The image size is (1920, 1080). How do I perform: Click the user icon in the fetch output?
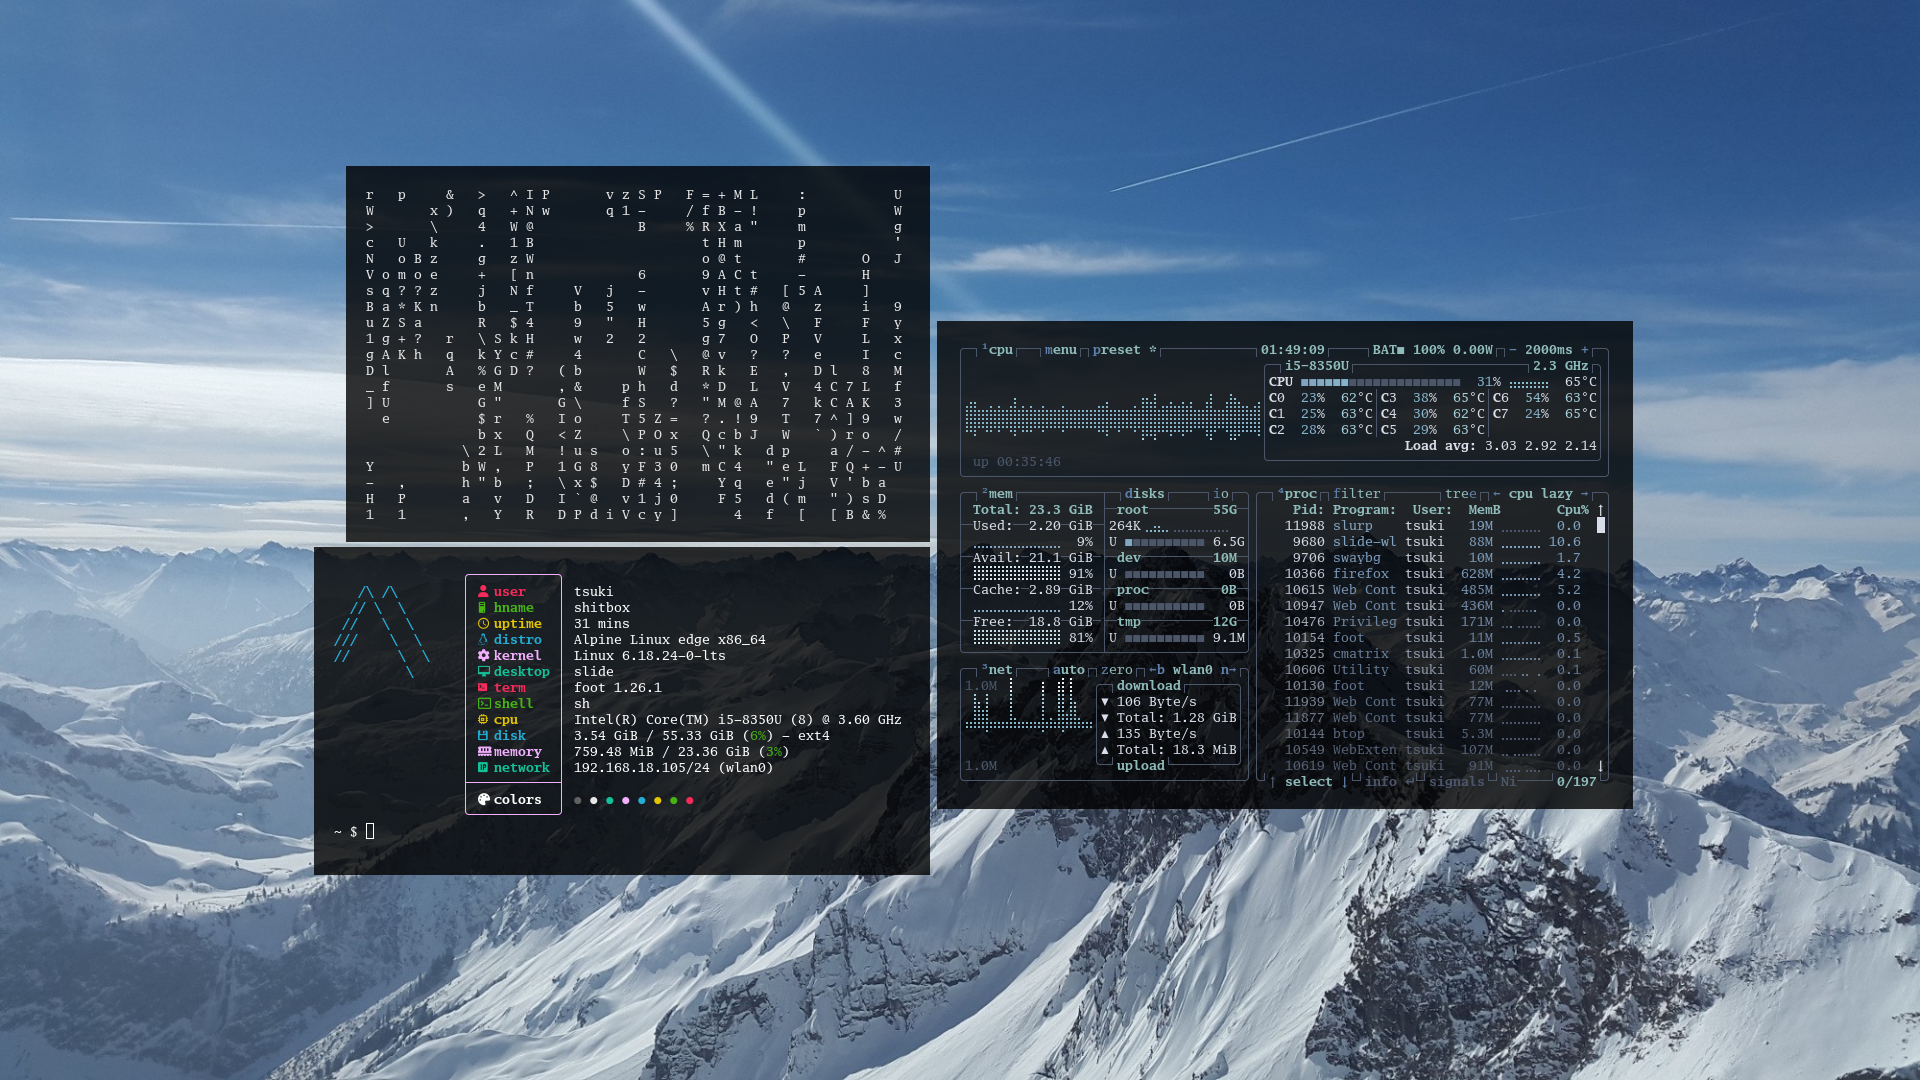tap(483, 591)
